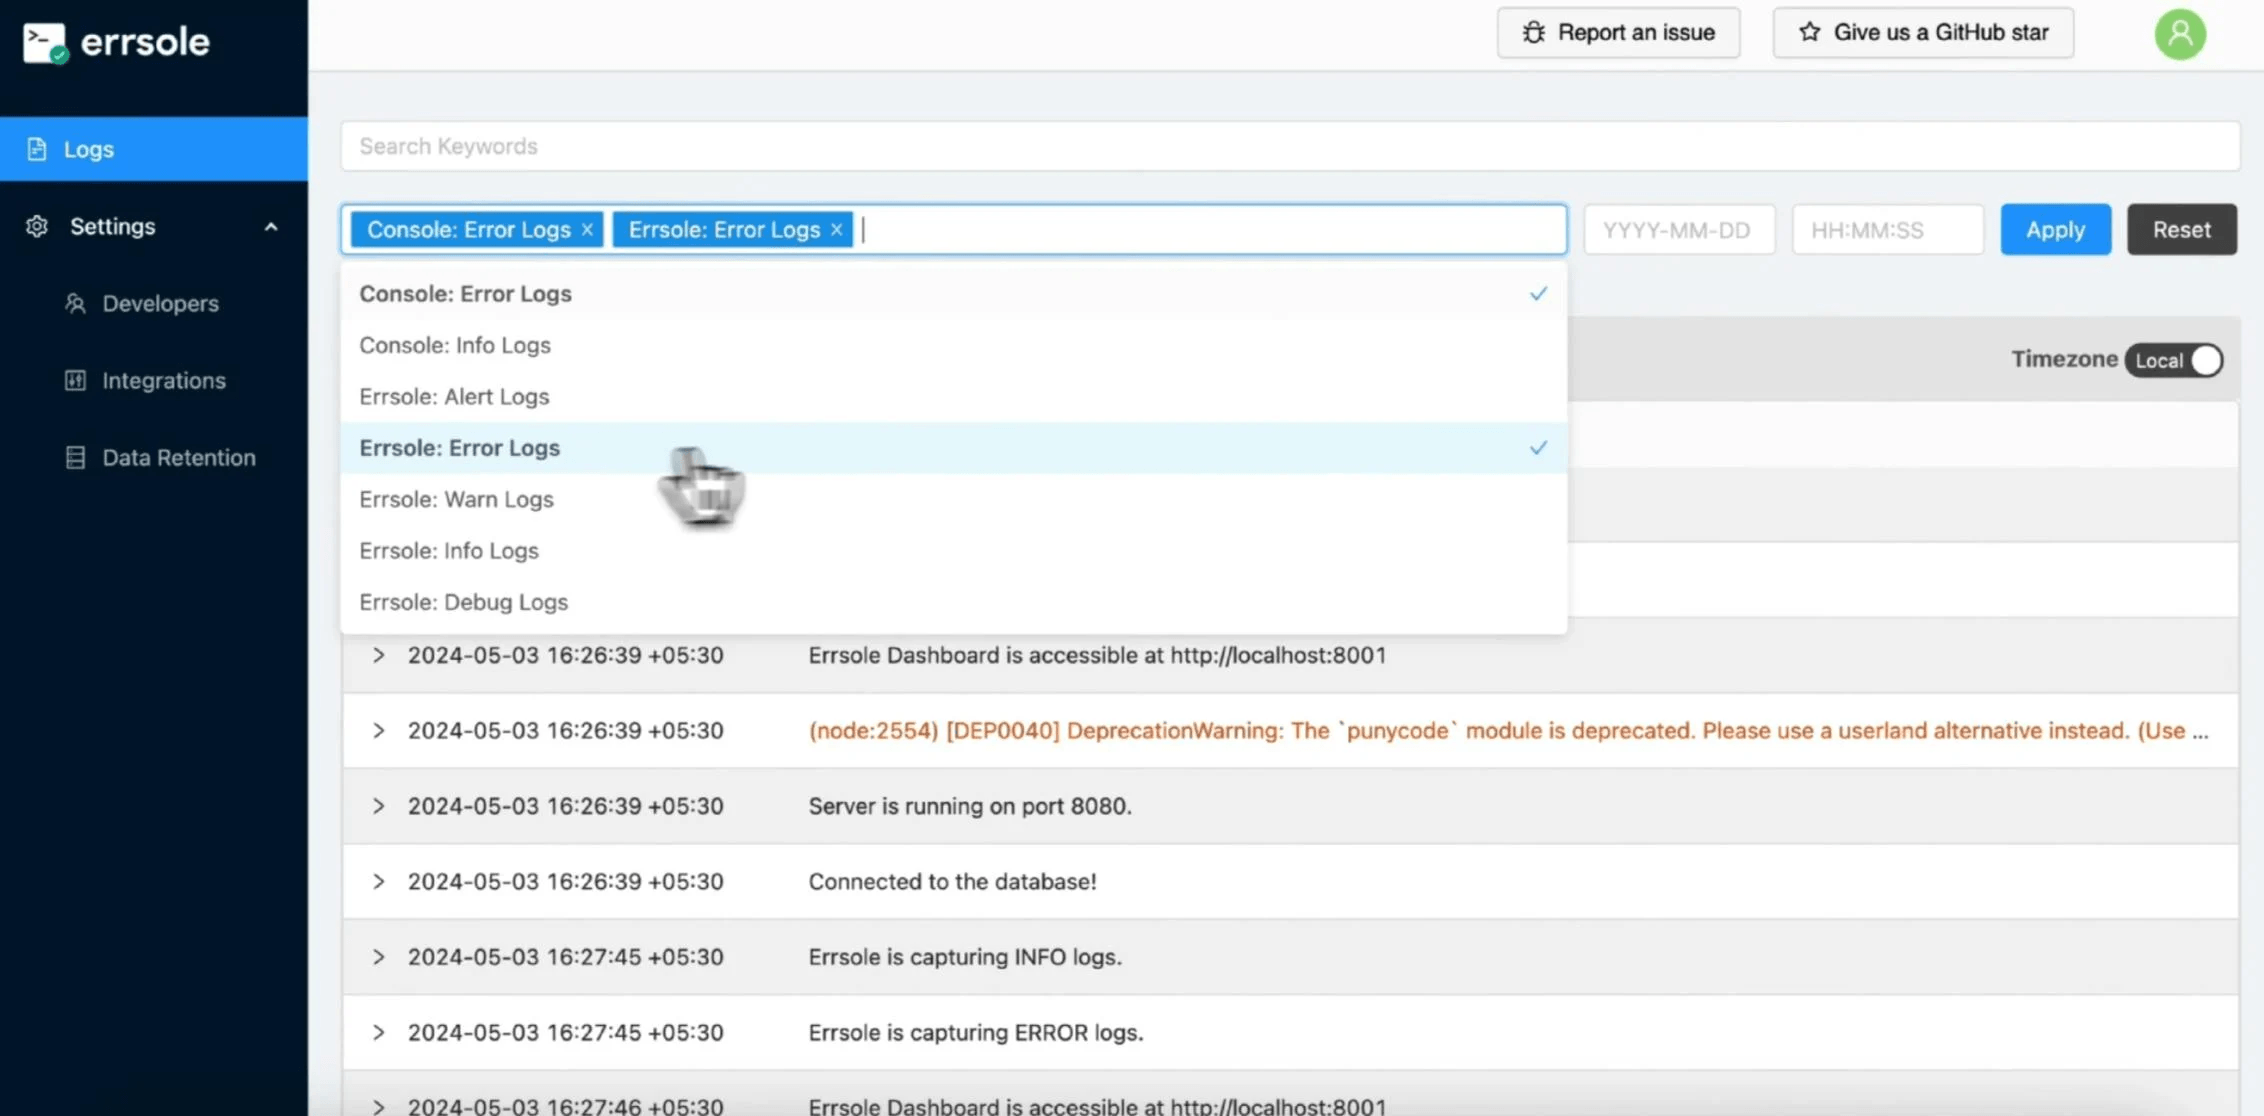Image resolution: width=2264 pixels, height=1116 pixels.
Task: Open the Integrations settings page
Action: 163,381
